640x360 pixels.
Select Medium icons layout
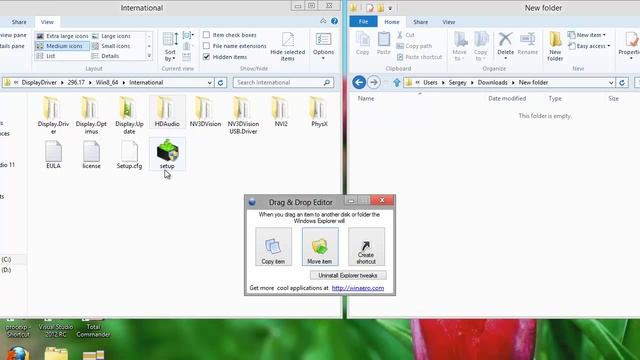(62, 46)
